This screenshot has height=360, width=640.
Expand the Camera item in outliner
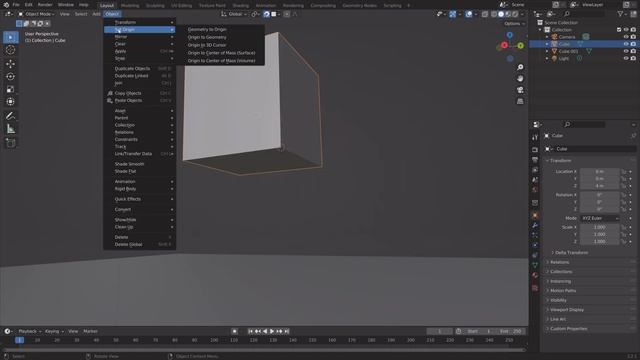(x=547, y=37)
